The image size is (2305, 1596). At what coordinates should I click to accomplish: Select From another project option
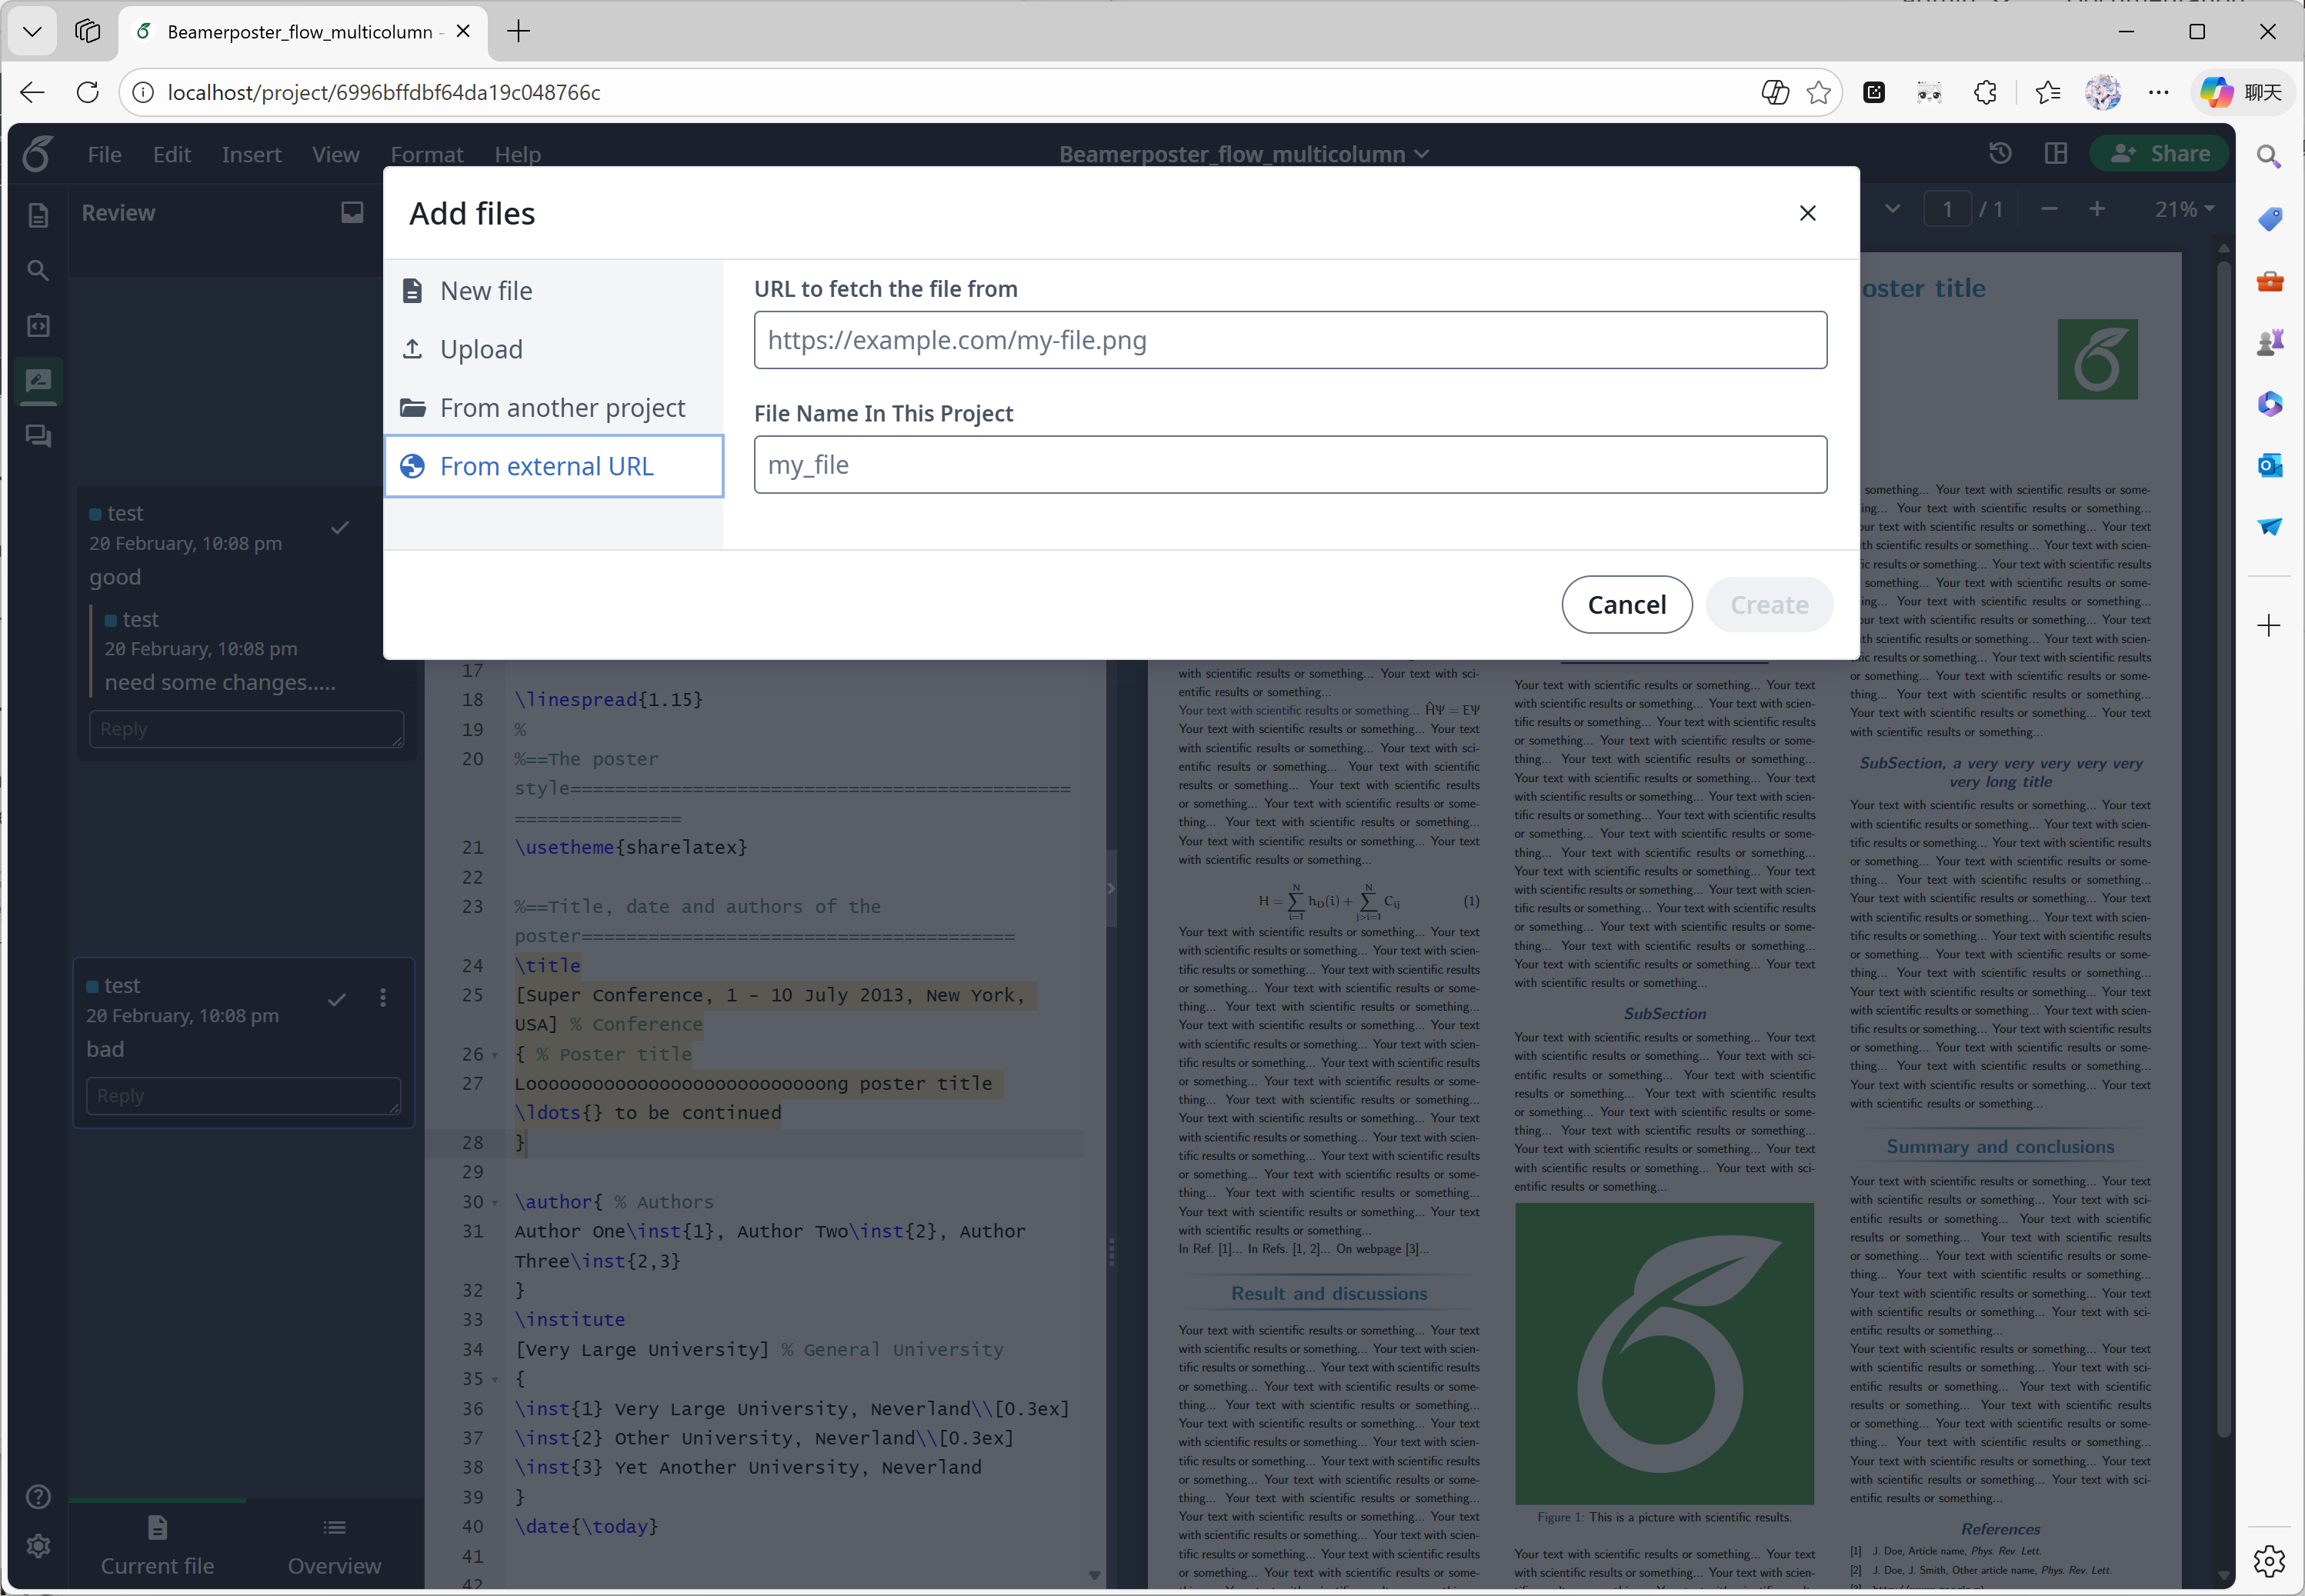pyautogui.click(x=562, y=408)
